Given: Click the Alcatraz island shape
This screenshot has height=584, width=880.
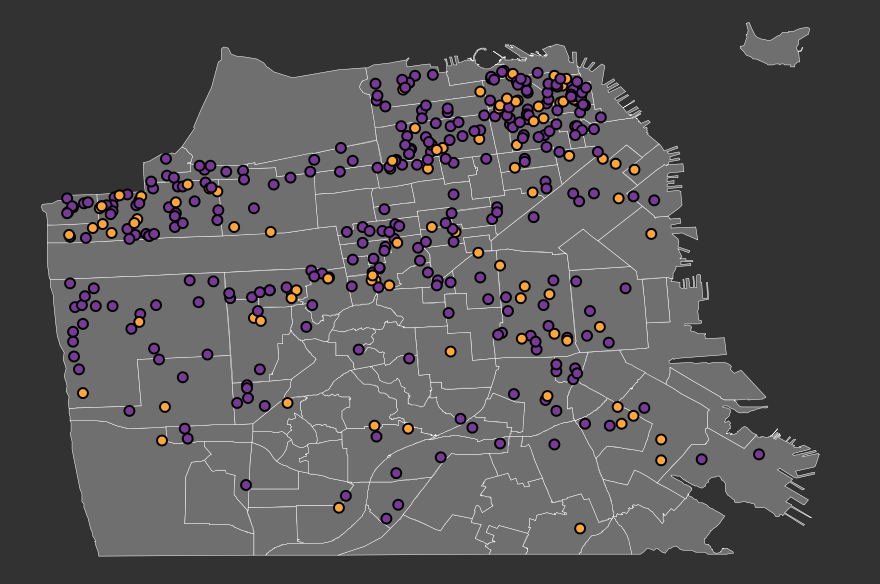Looking at the screenshot, I should pyautogui.click(x=774, y=45).
